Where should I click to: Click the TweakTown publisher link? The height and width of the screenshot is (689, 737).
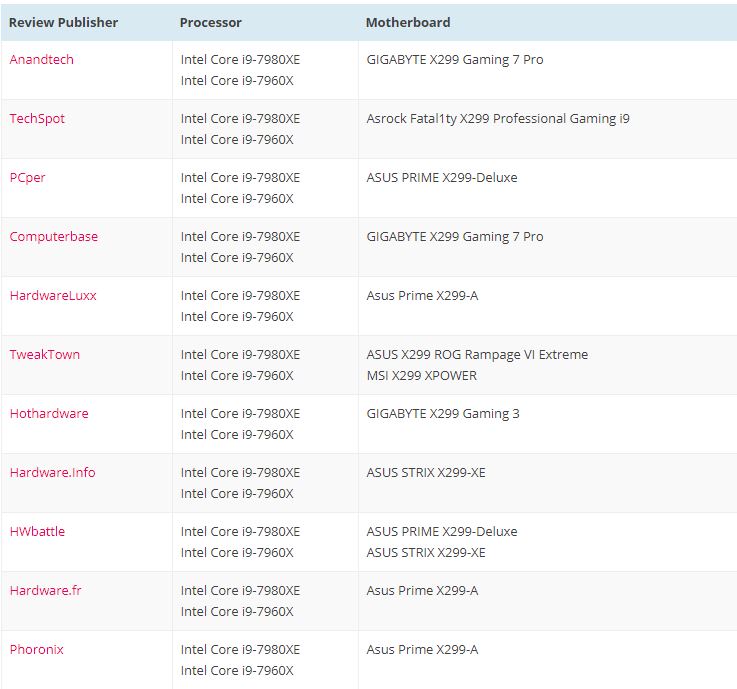click(x=44, y=355)
